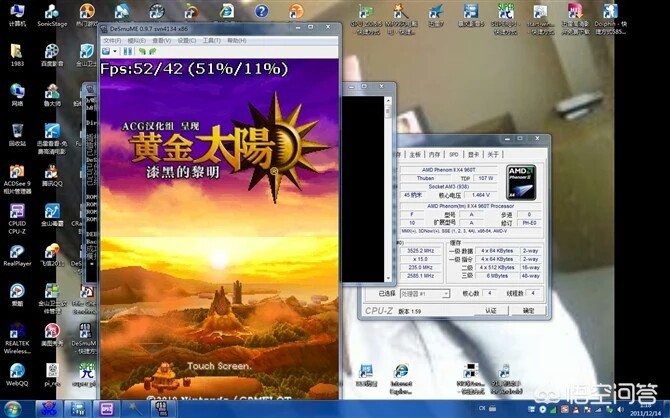The height and width of the screenshot is (418, 670).
Task: Open the 查看(V) menu in DeSmuME
Action: pos(162,40)
